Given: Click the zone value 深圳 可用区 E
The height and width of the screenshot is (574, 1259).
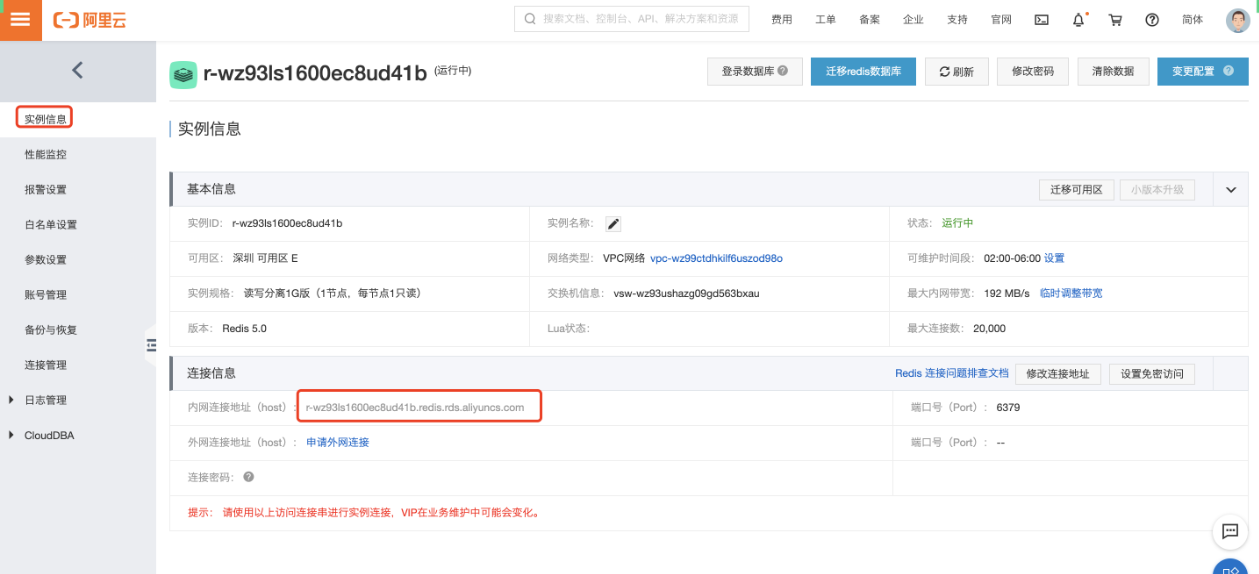Looking at the screenshot, I should coord(265,258).
